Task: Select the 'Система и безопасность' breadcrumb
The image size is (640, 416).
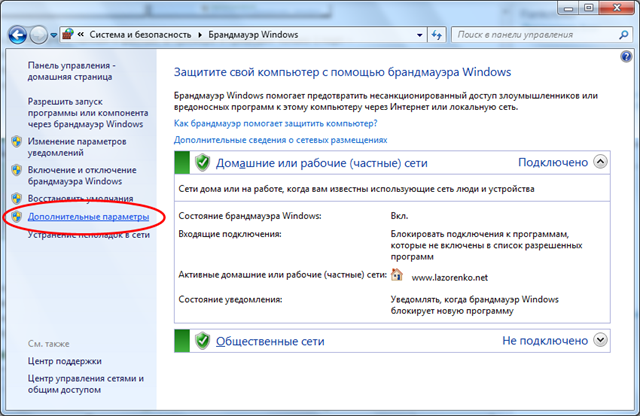Action: click(x=140, y=35)
